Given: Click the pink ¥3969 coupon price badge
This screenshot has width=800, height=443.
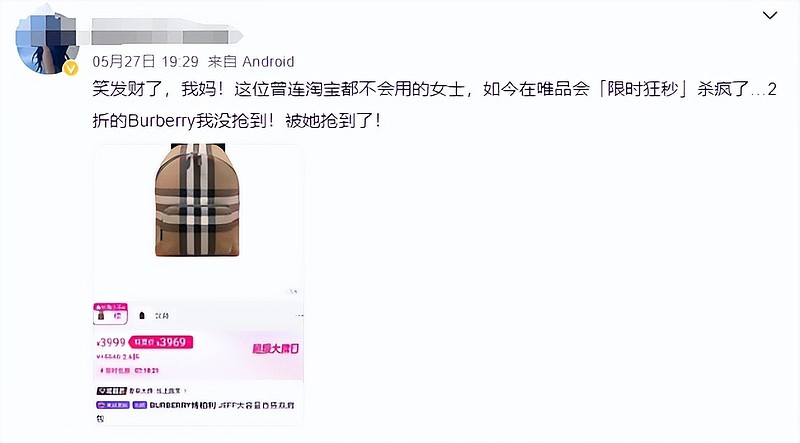Looking at the screenshot, I should point(161,342).
